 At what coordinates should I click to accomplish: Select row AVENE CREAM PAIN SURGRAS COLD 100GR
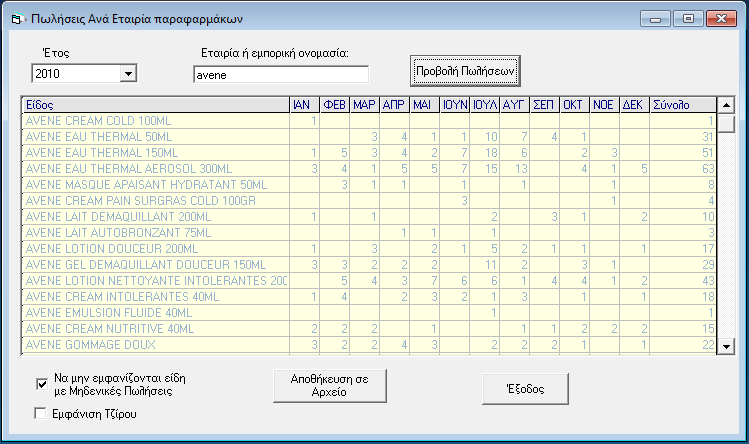tap(369, 201)
